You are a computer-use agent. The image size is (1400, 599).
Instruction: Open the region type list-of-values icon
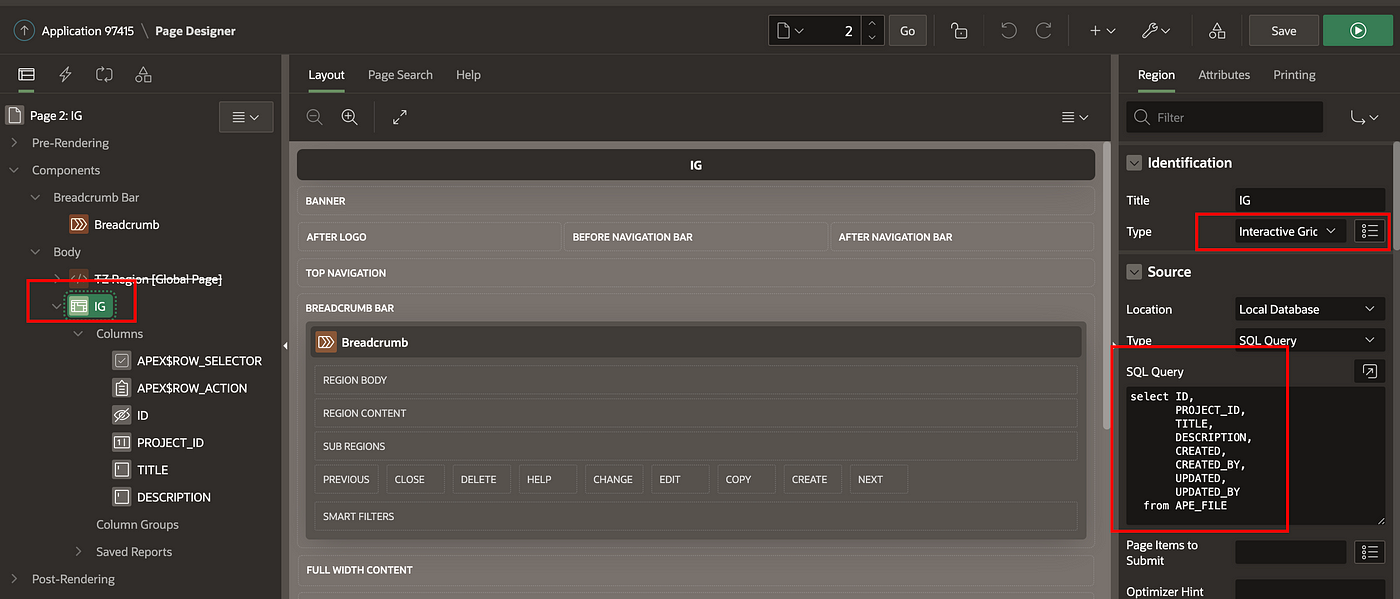1369,231
